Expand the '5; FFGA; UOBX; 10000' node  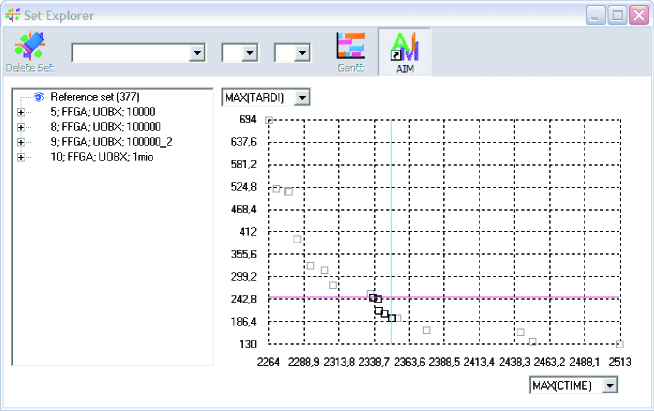click(20, 112)
